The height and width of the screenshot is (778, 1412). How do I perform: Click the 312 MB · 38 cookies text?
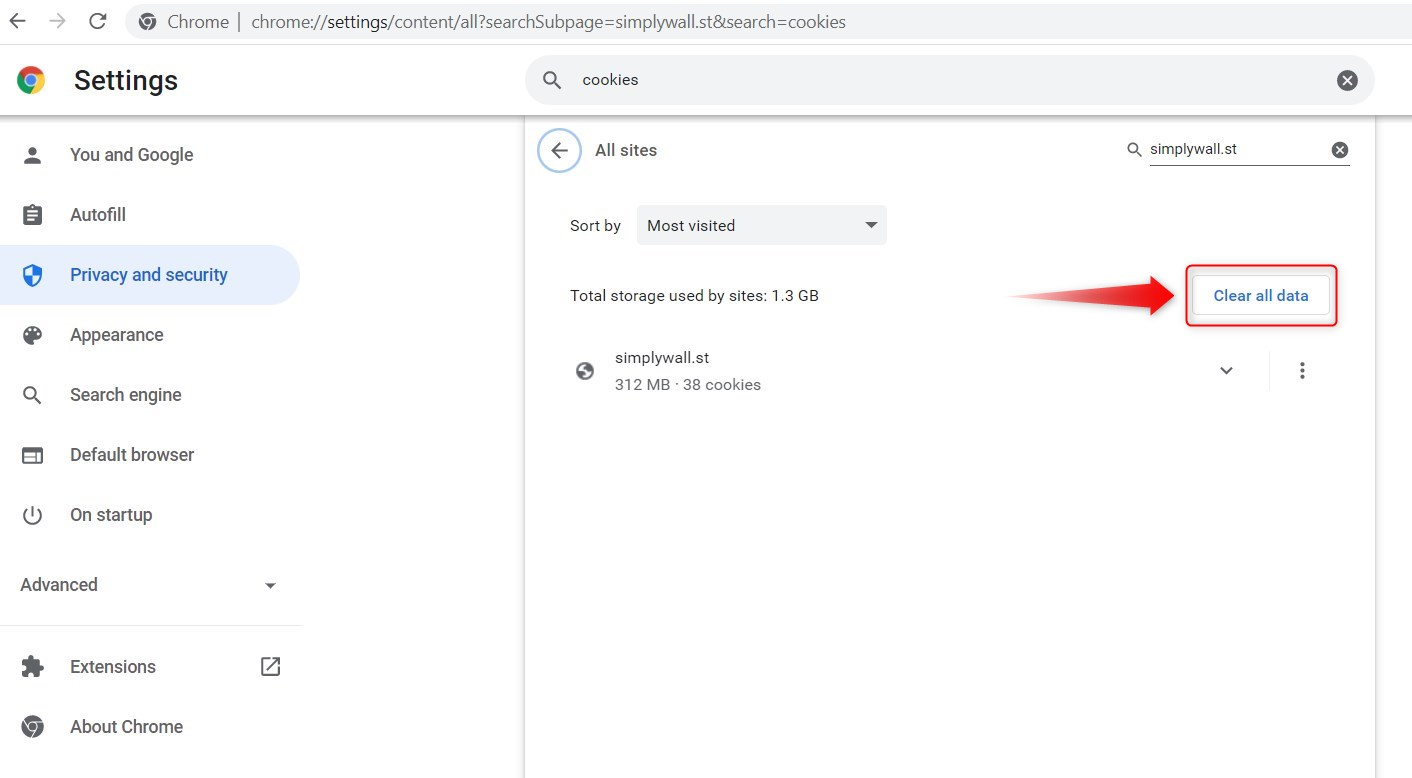click(x=688, y=384)
